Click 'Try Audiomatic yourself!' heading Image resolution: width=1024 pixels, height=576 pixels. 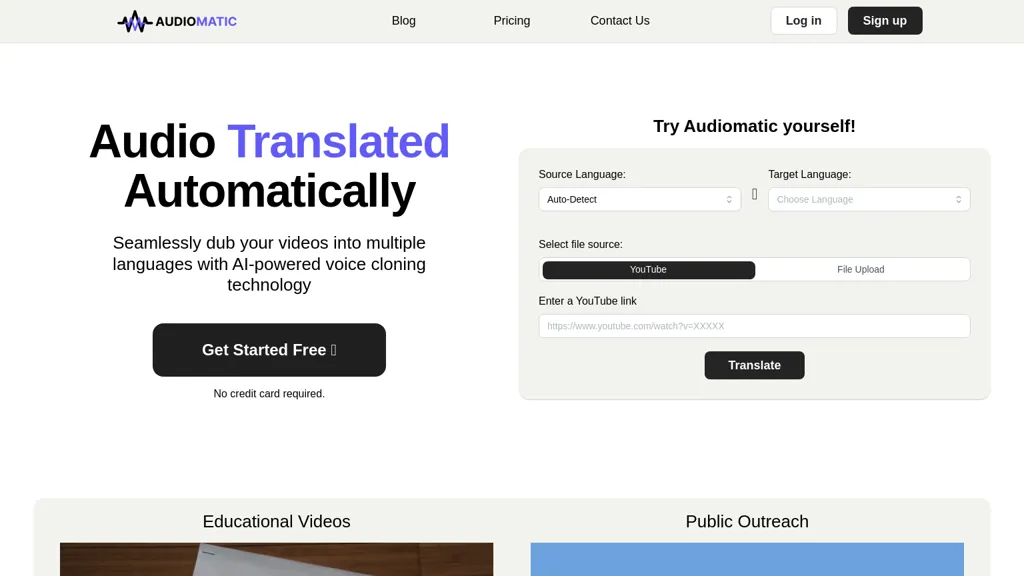click(x=754, y=126)
